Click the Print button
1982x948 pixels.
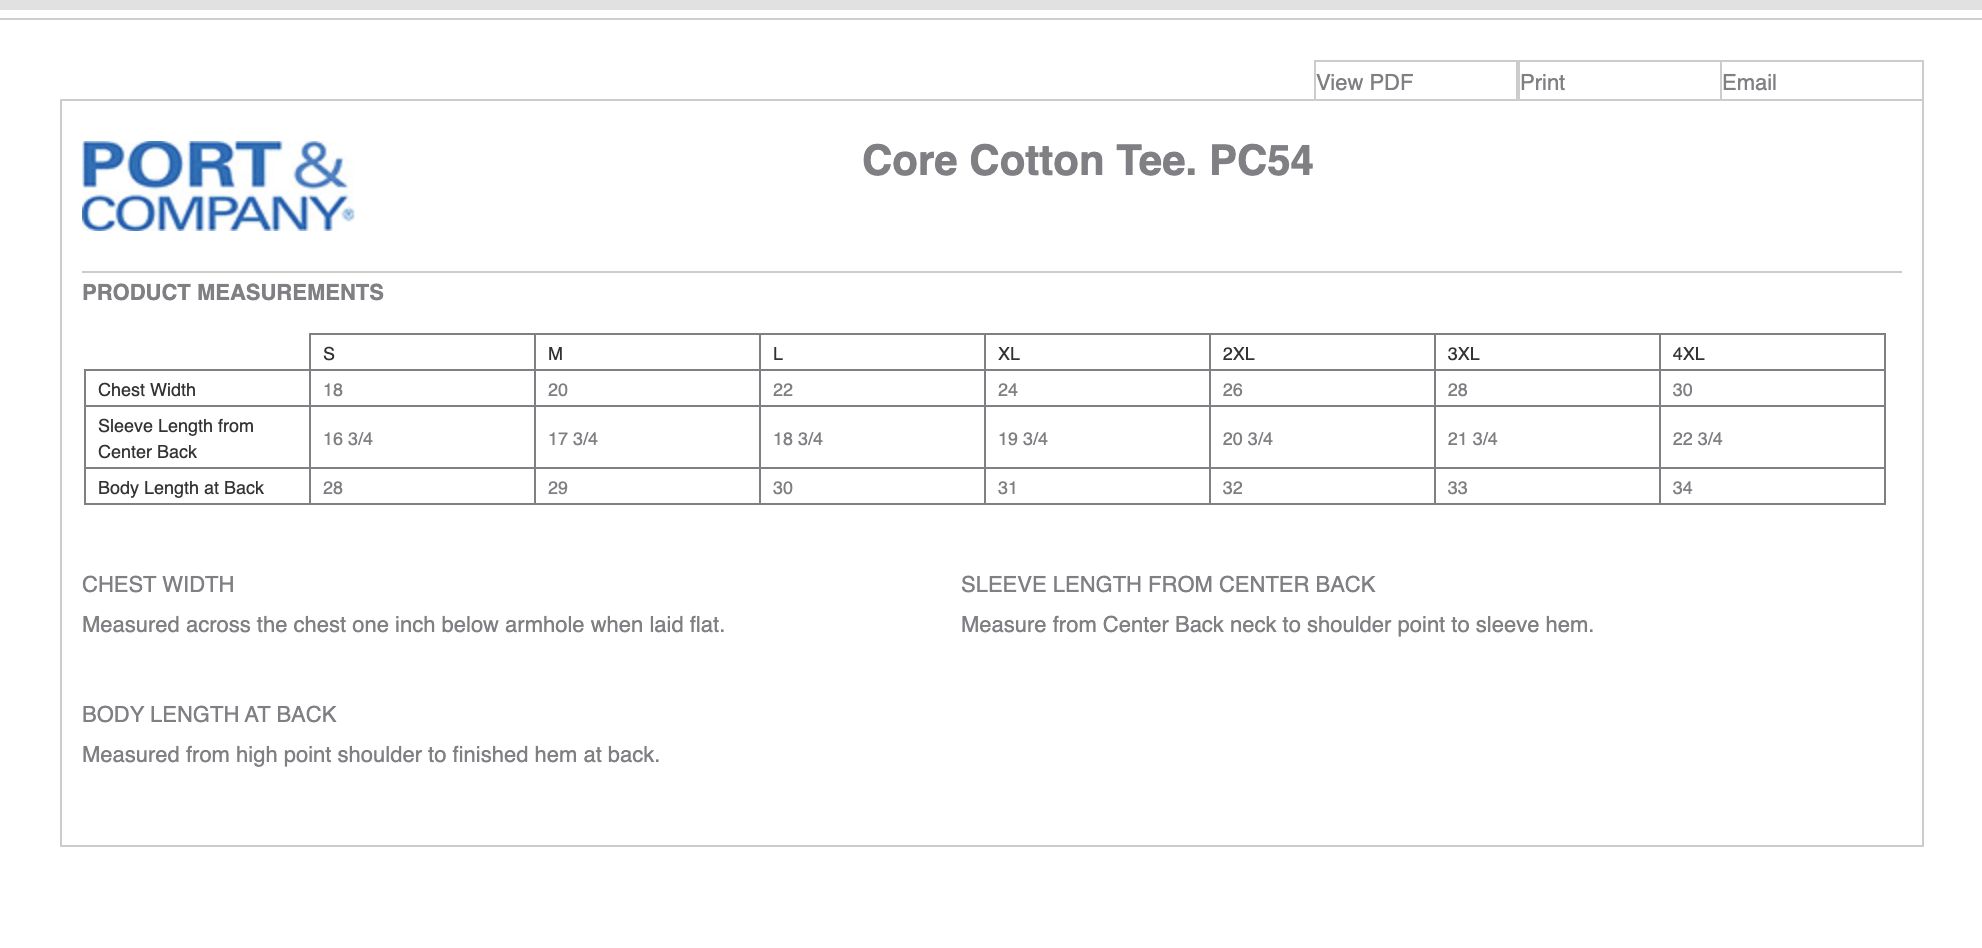coord(1619,82)
